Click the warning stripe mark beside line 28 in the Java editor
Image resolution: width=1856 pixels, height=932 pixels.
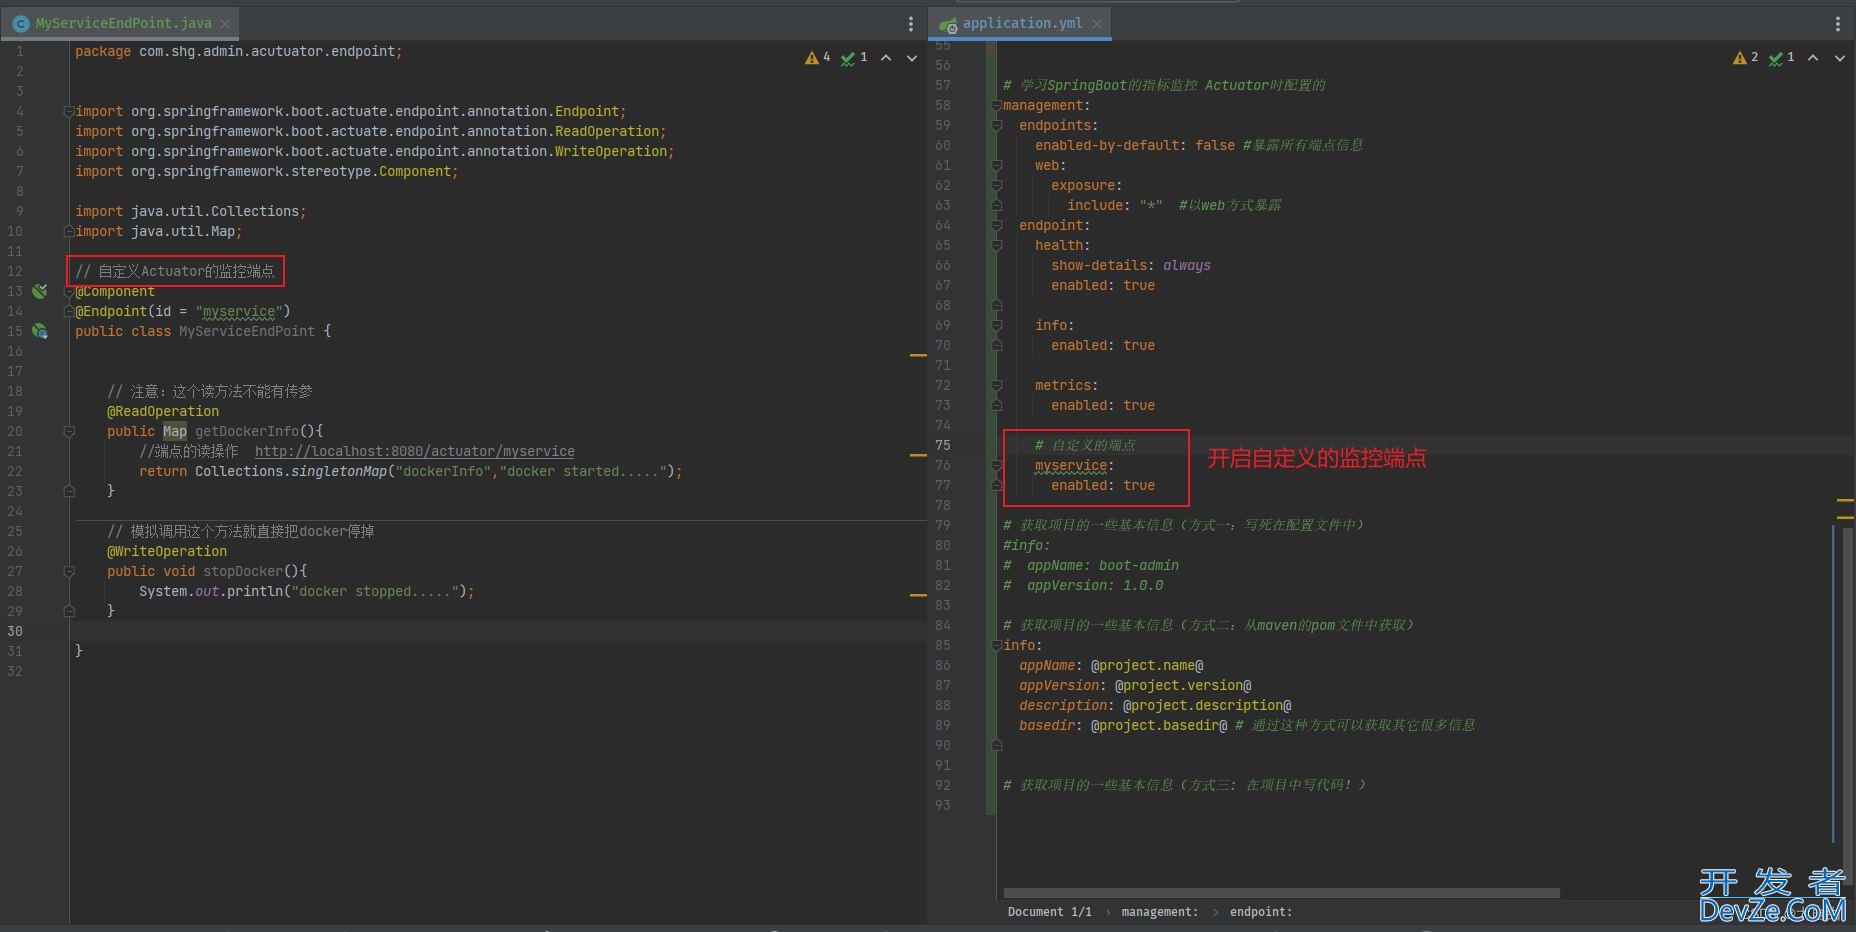click(x=918, y=595)
